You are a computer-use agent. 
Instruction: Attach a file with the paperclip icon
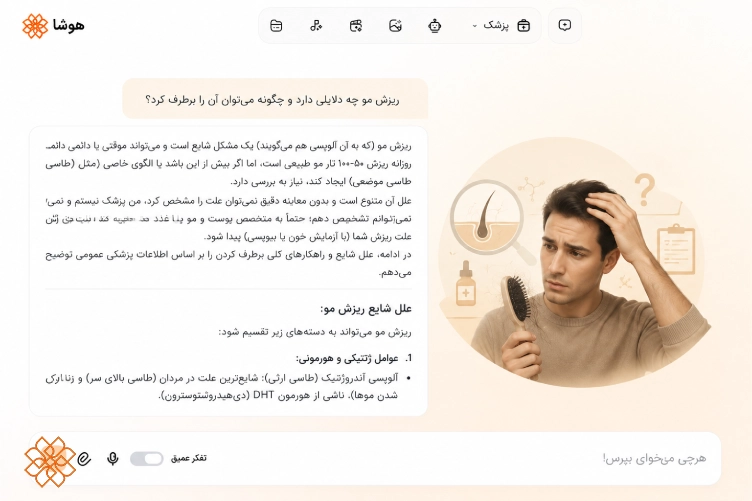(x=84, y=459)
